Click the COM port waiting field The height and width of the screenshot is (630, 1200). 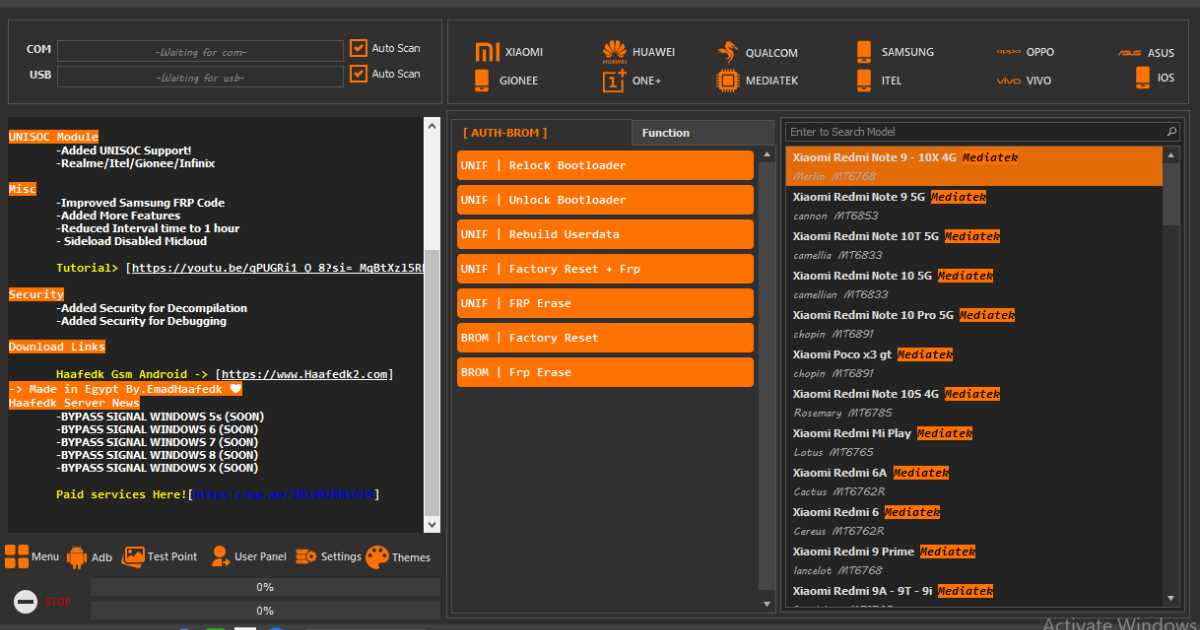coord(200,51)
